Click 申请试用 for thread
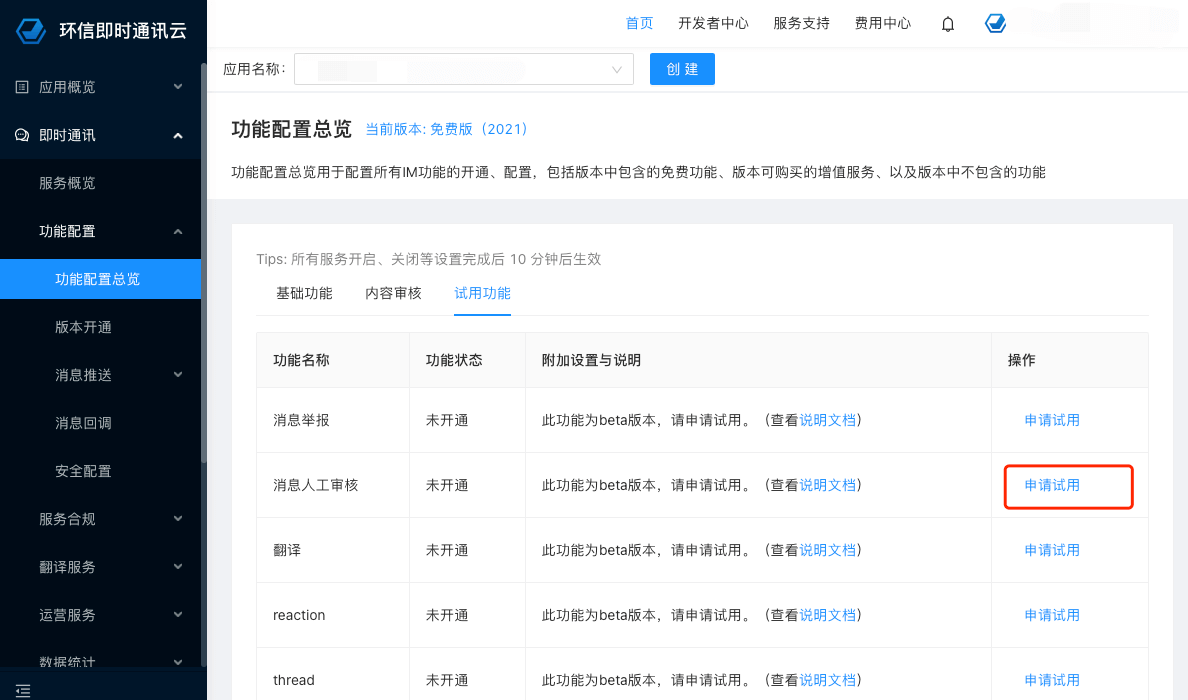This screenshot has width=1188, height=700. pos(1052,680)
